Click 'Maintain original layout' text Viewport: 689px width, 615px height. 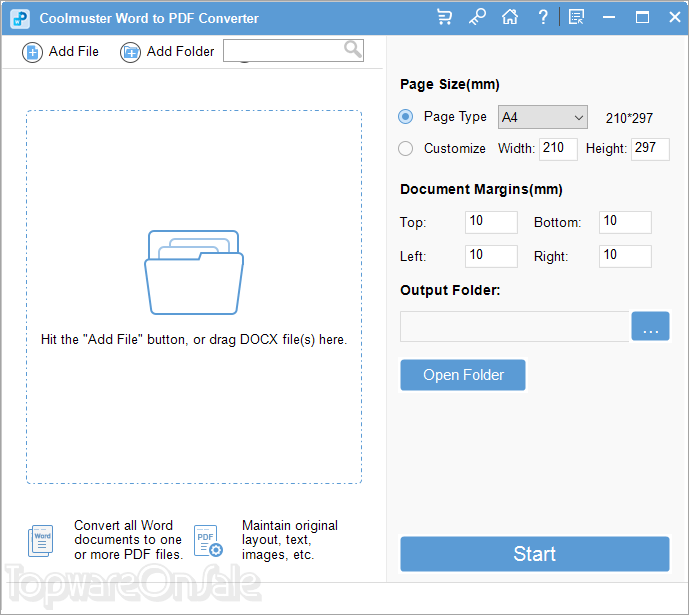[x=290, y=540]
